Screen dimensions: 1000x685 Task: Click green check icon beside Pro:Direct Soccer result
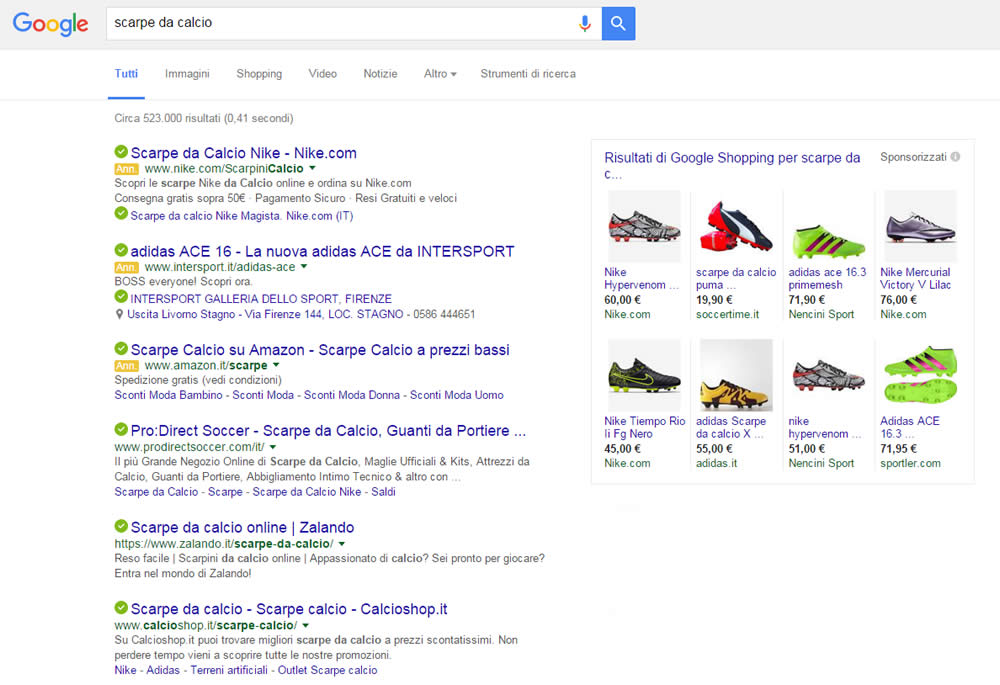[x=121, y=429]
